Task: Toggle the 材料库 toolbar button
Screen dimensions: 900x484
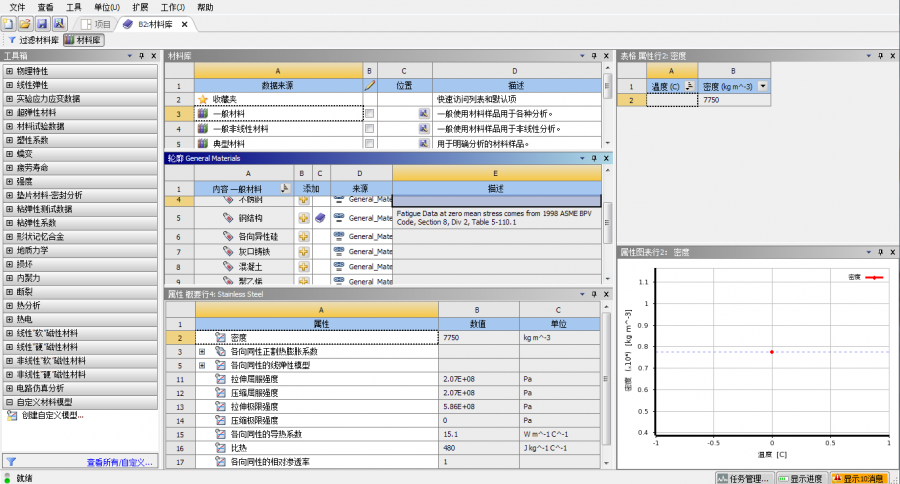Action: (84, 40)
